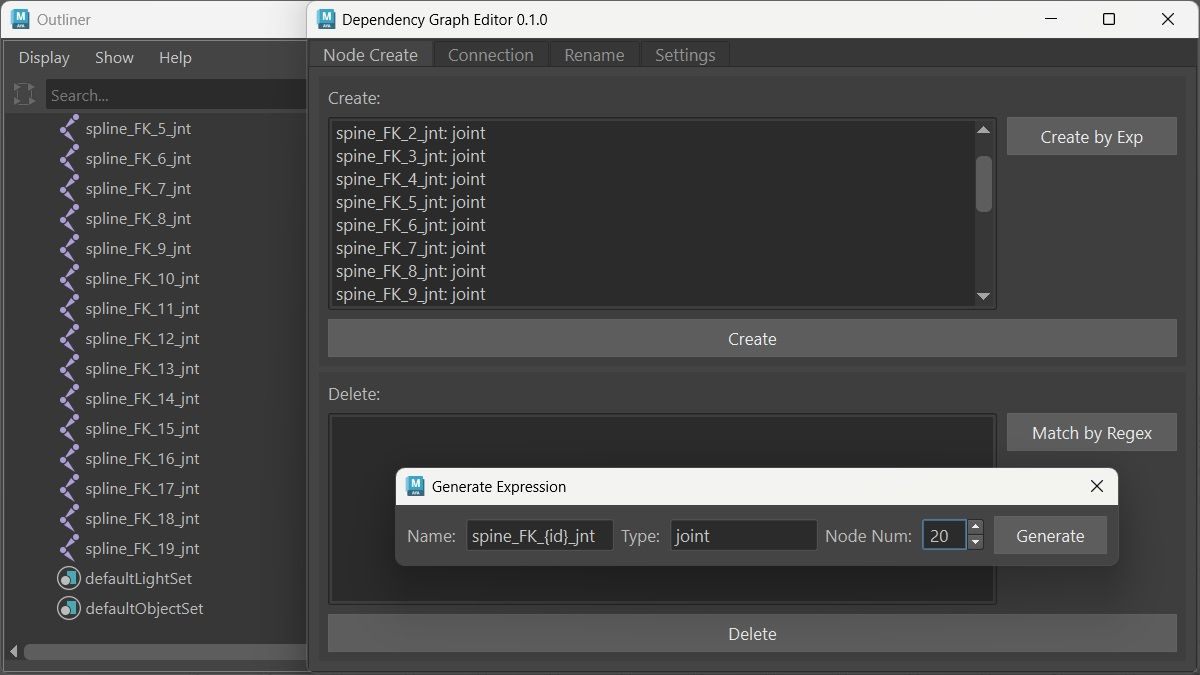Increase Node Num with up arrow
The width and height of the screenshot is (1200, 675).
pyautogui.click(x=976, y=527)
